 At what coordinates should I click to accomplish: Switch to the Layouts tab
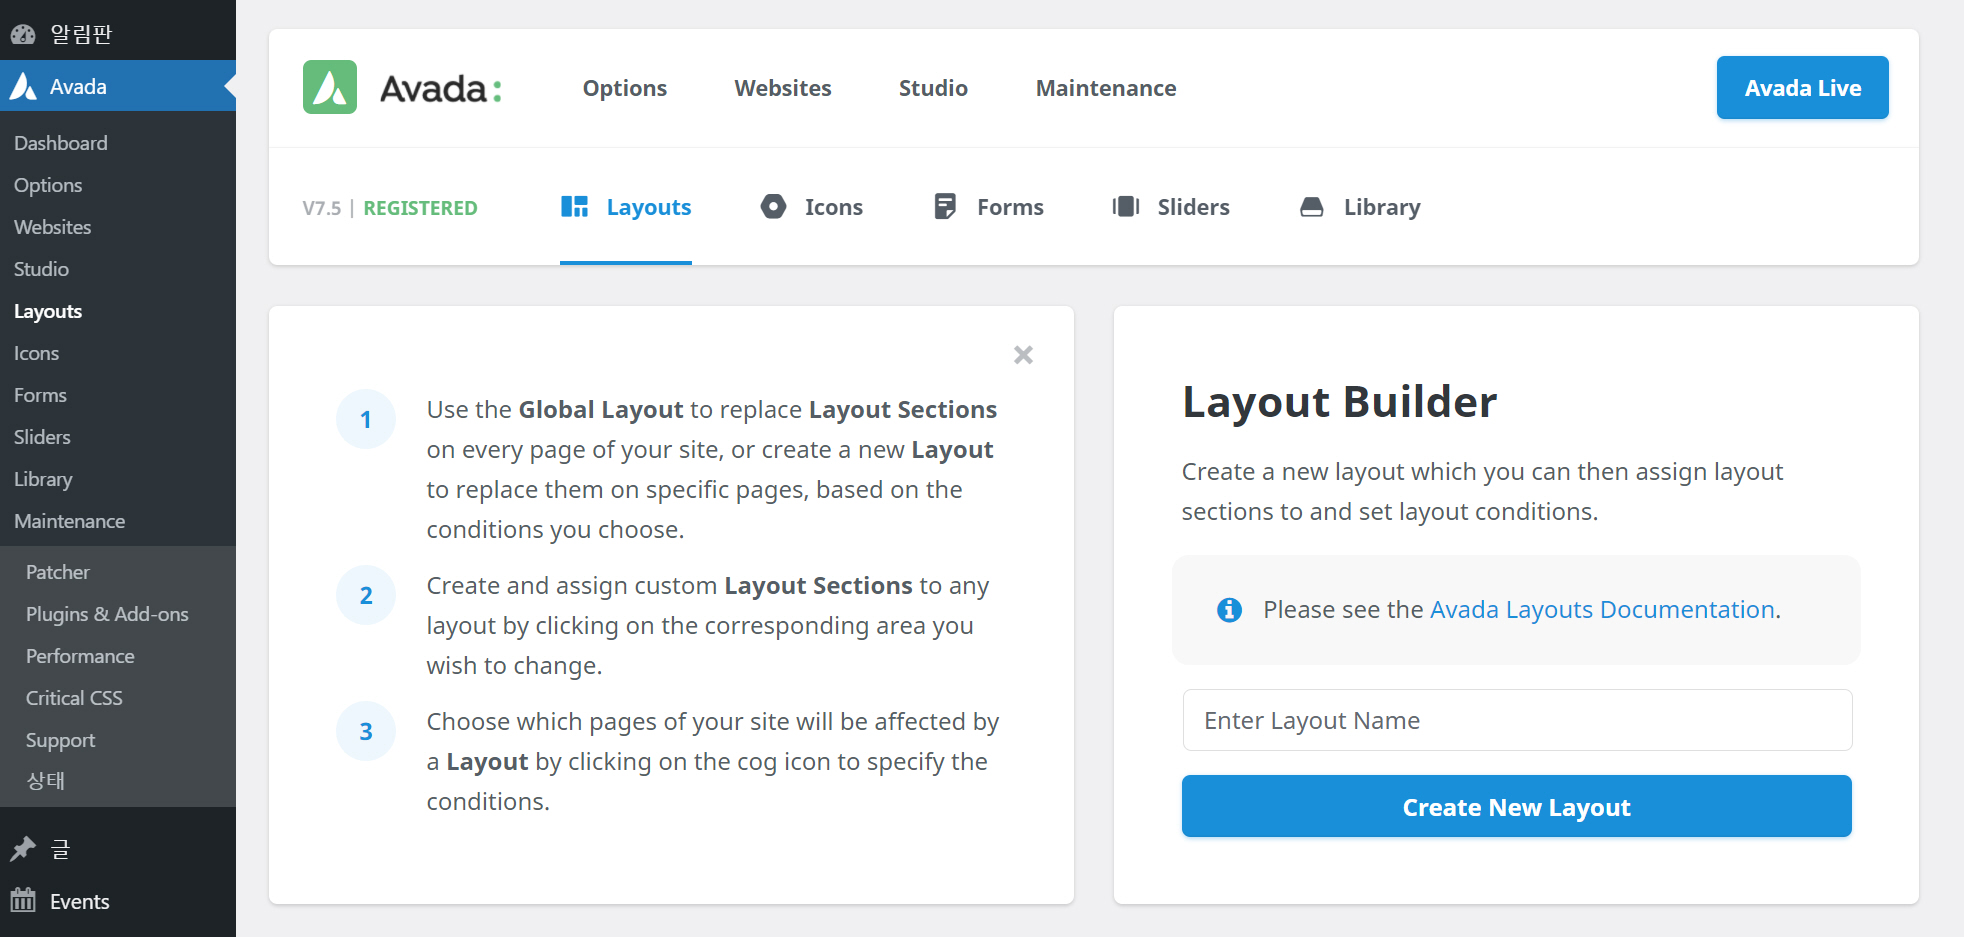(x=626, y=207)
